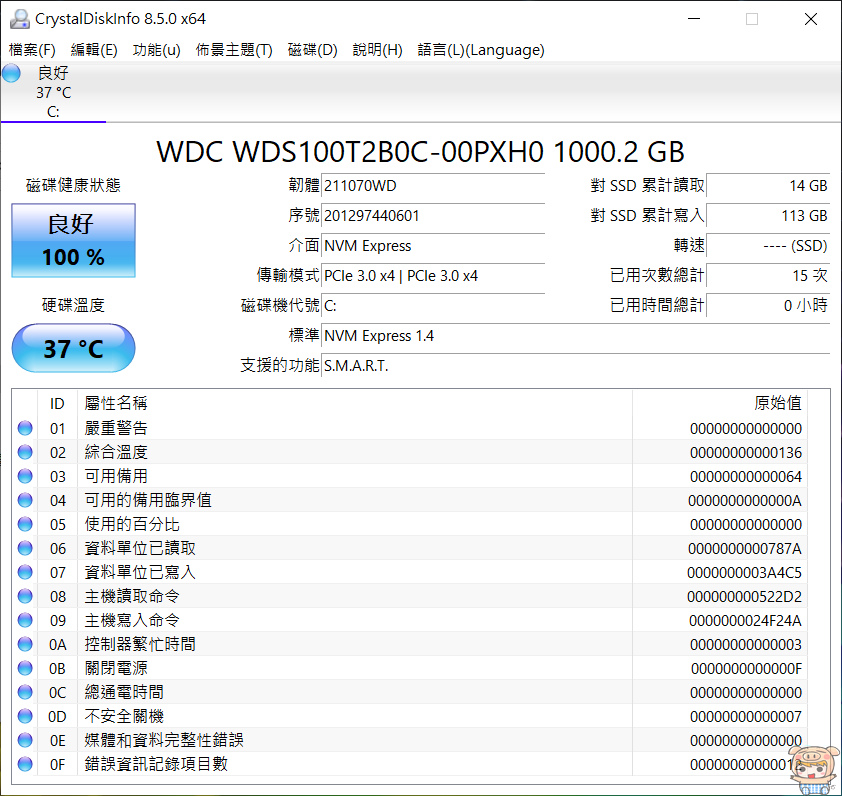The height and width of the screenshot is (796, 842).
Task: Click status orb beside 錯誤資訊記錄項目數 row
Action: point(25,764)
